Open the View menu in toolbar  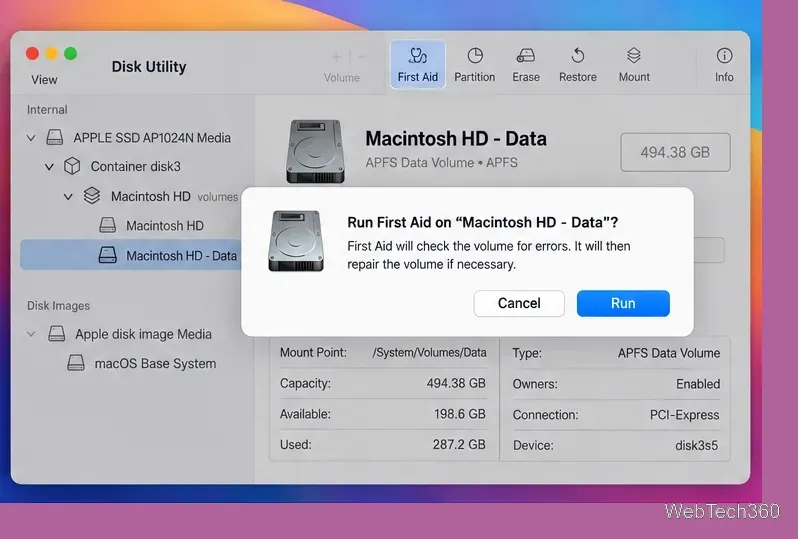tap(44, 80)
